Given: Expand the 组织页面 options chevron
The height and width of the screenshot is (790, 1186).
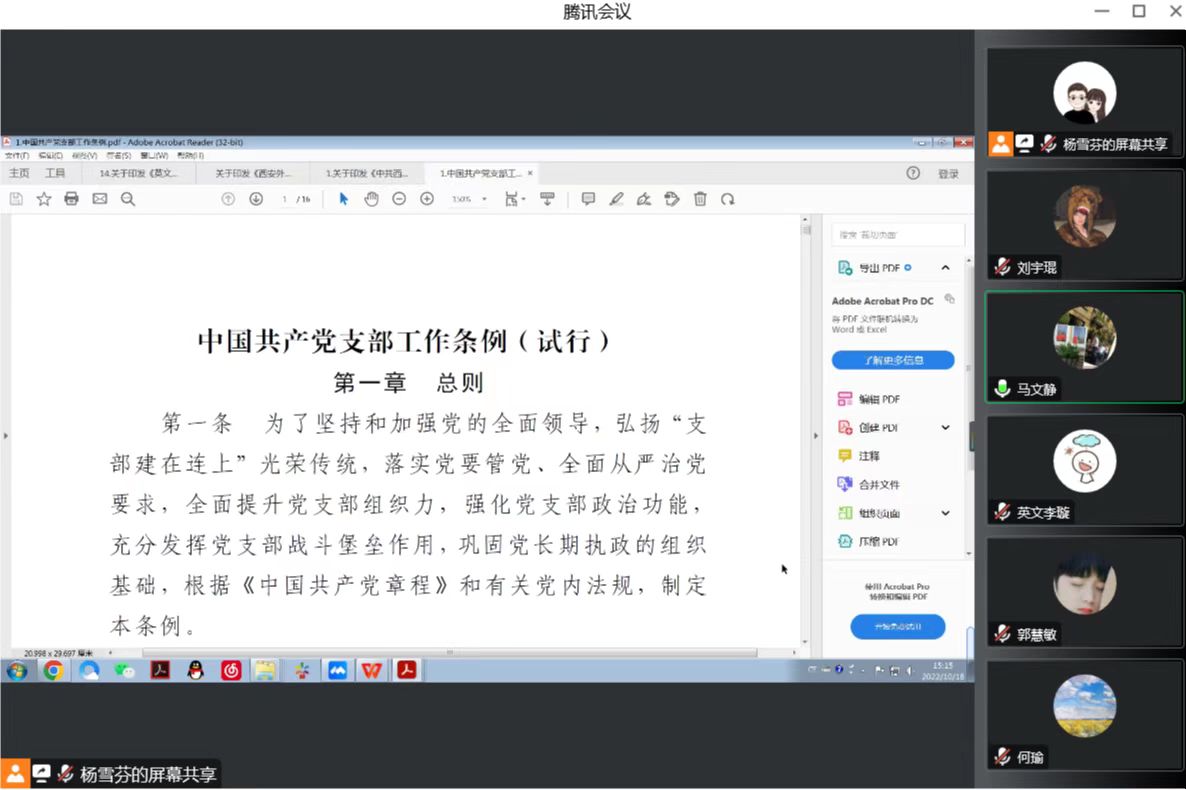Looking at the screenshot, I should tap(945, 513).
